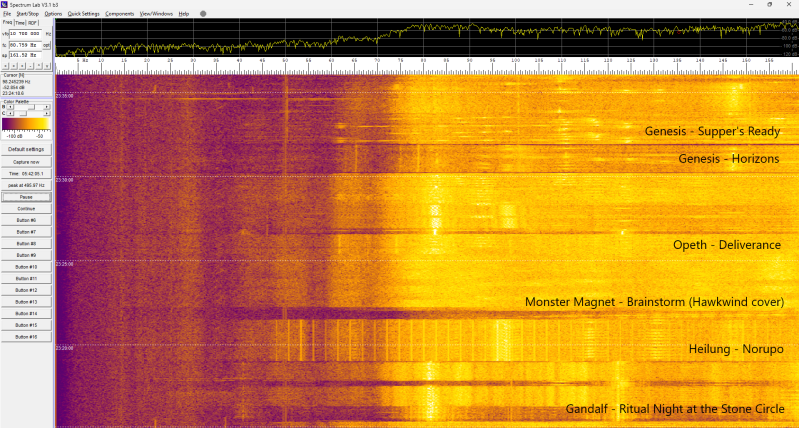Open the Components menu
799x428 pixels.
click(x=120, y=14)
